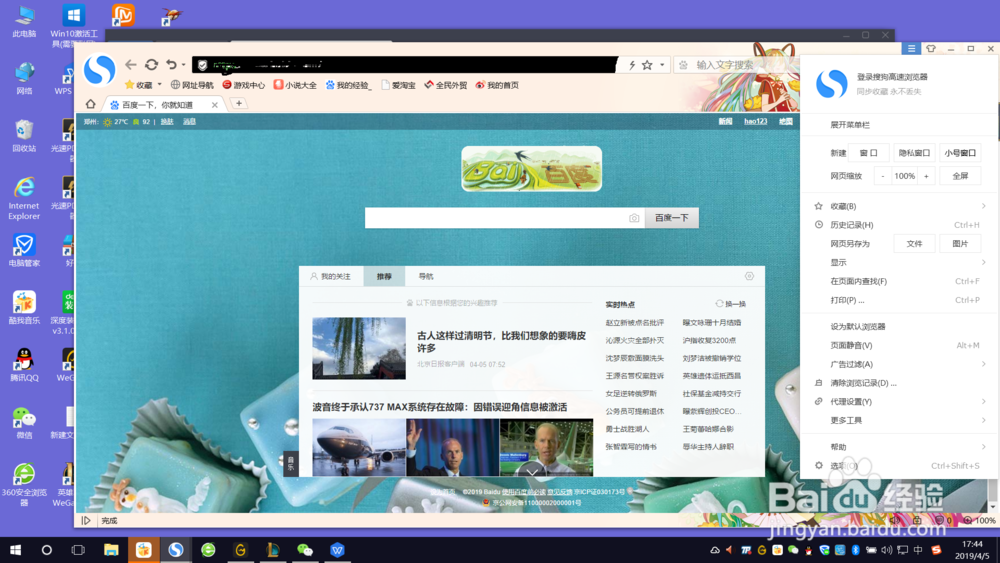Open Windows Start menu
Image resolution: width=1000 pixels, height=563 pixels.
(x=15, y=550)
